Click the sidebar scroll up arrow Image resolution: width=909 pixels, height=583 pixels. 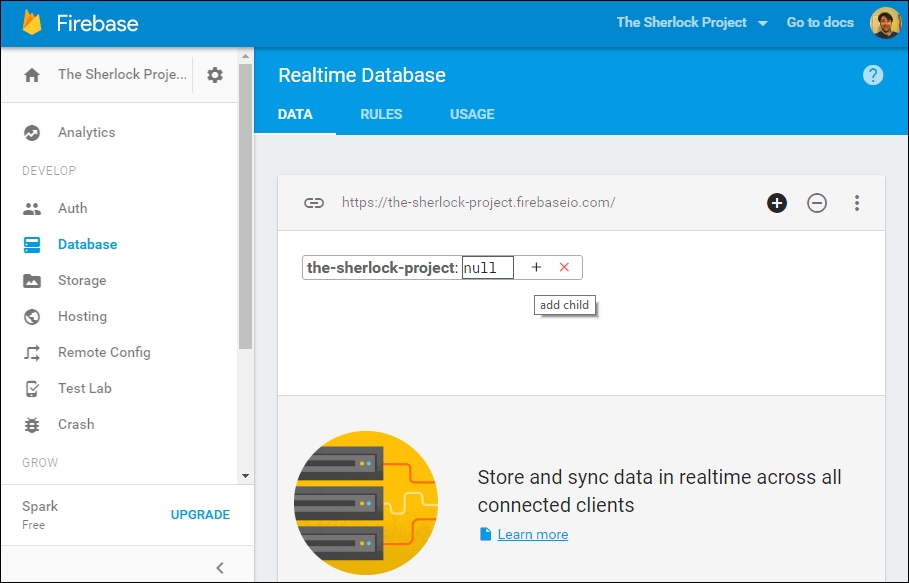(245, 56)
